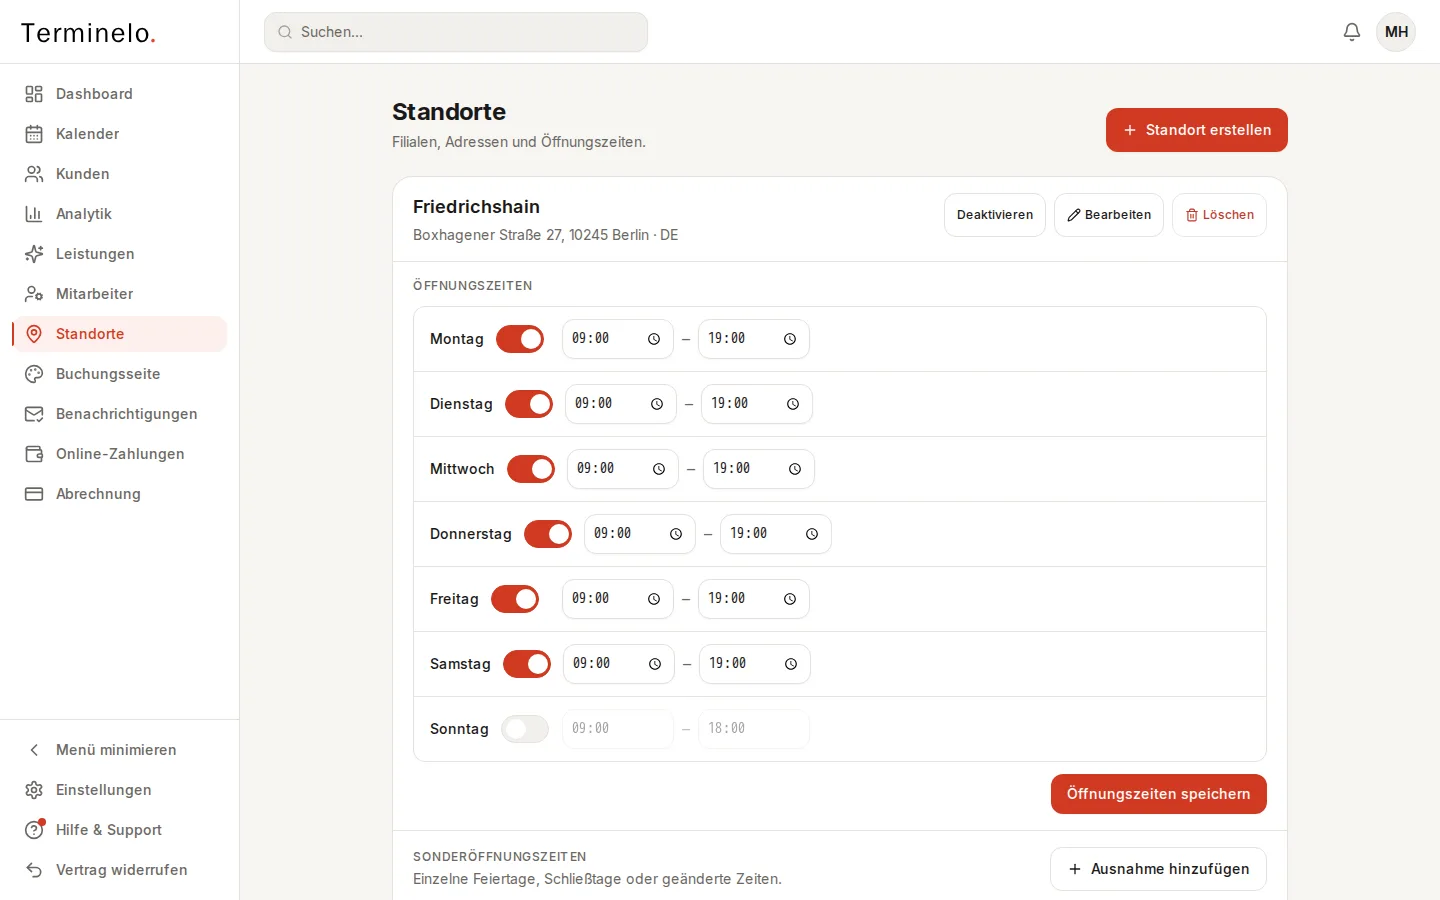This screenshot has height=900, width=1440.
Task: Click the Terminelo logo
Action: 88,33
